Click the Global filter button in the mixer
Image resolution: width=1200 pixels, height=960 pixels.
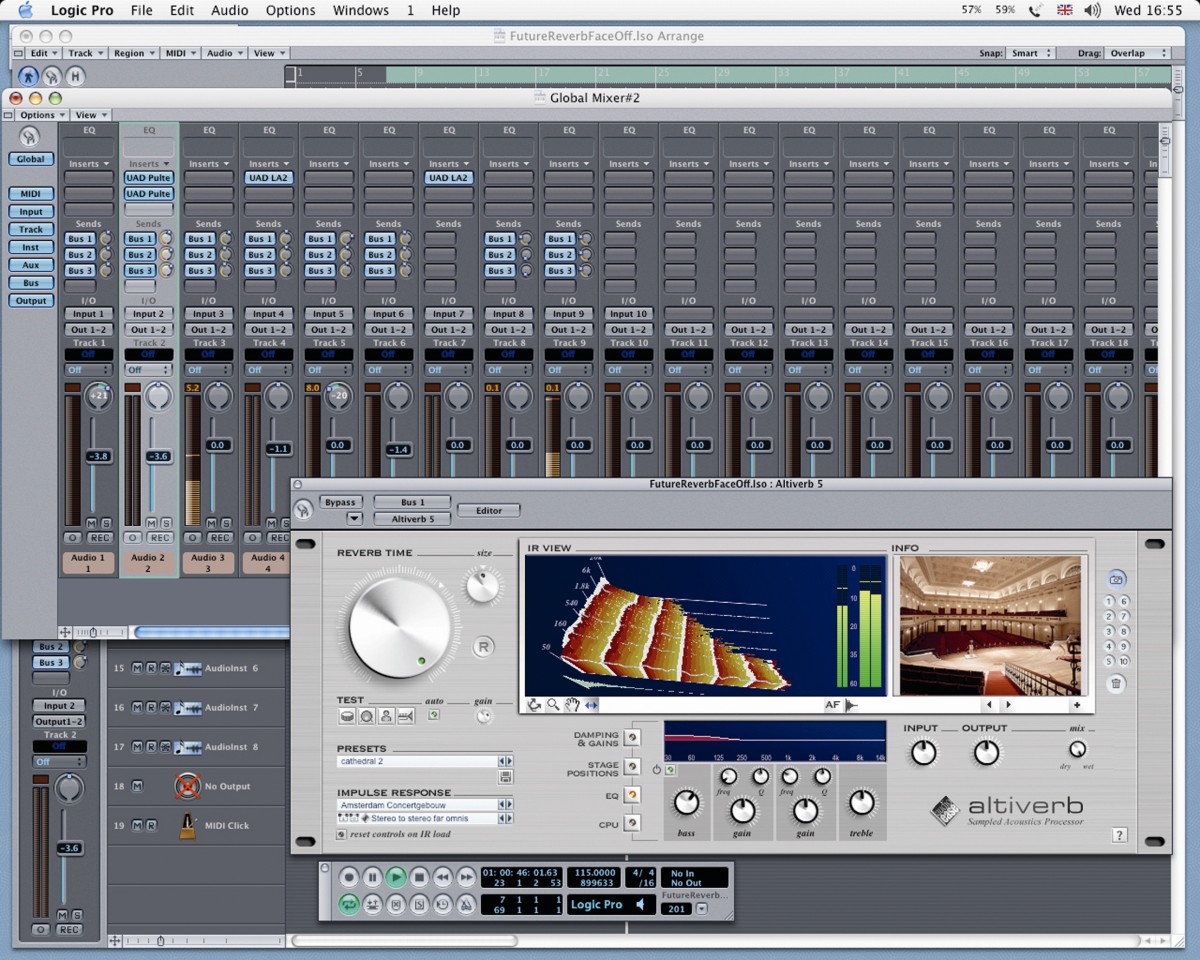(31, 159)
